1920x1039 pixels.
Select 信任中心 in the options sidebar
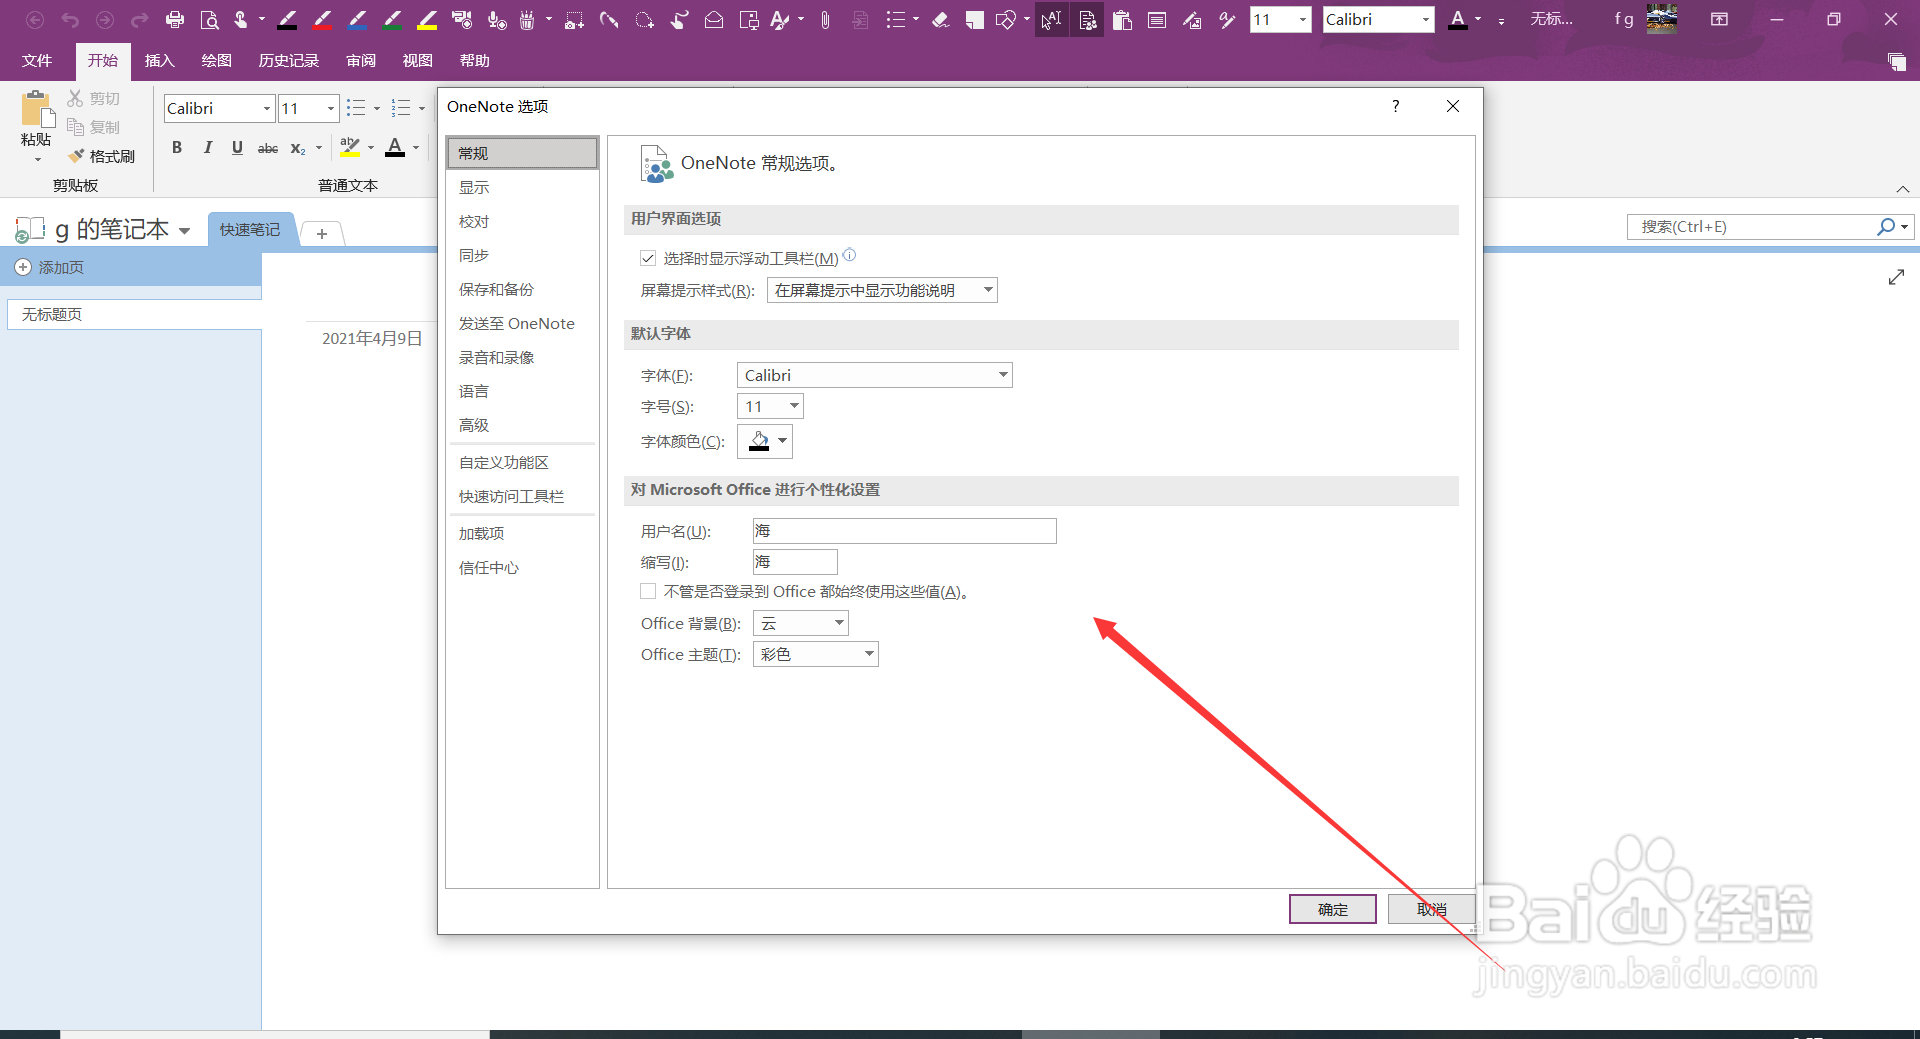(521, 567)
